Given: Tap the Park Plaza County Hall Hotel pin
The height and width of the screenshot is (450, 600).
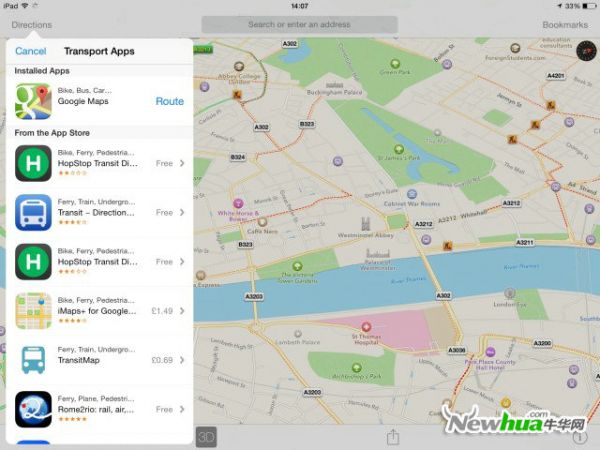Looking at the screenshot, I should pyautogui.click(x=490, y=352).
